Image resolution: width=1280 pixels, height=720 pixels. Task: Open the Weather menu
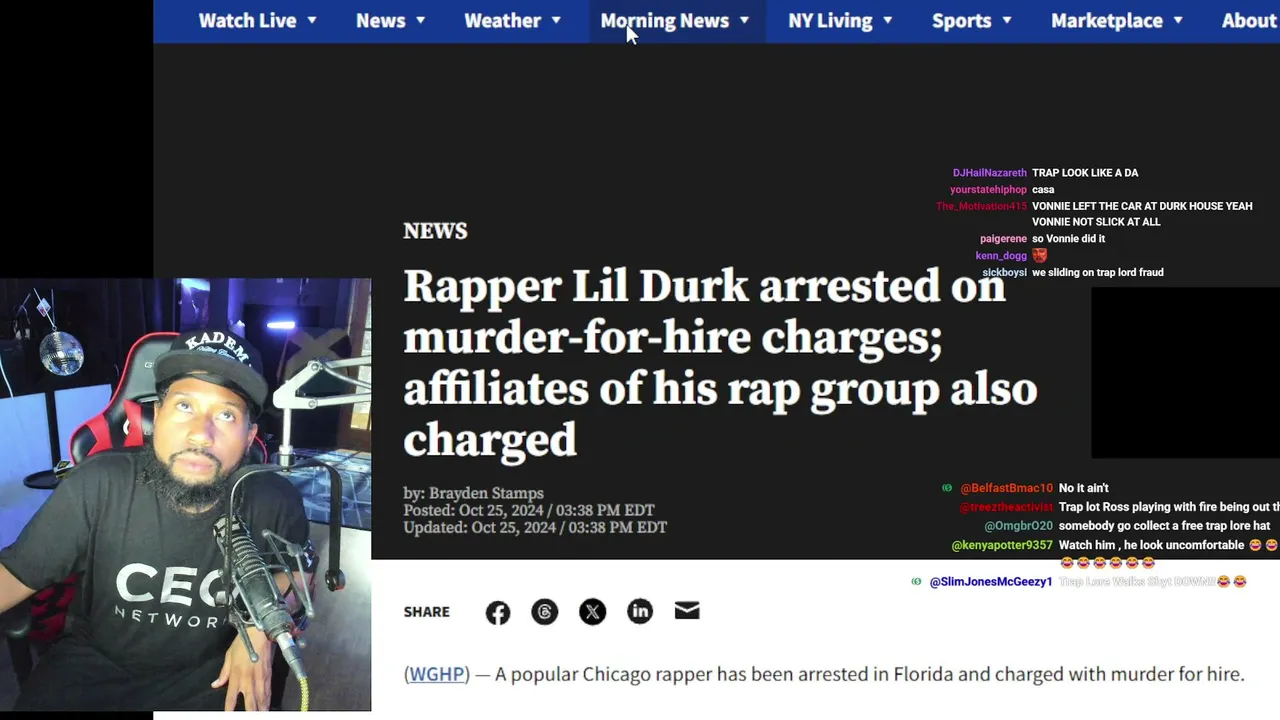pos(512,20)
